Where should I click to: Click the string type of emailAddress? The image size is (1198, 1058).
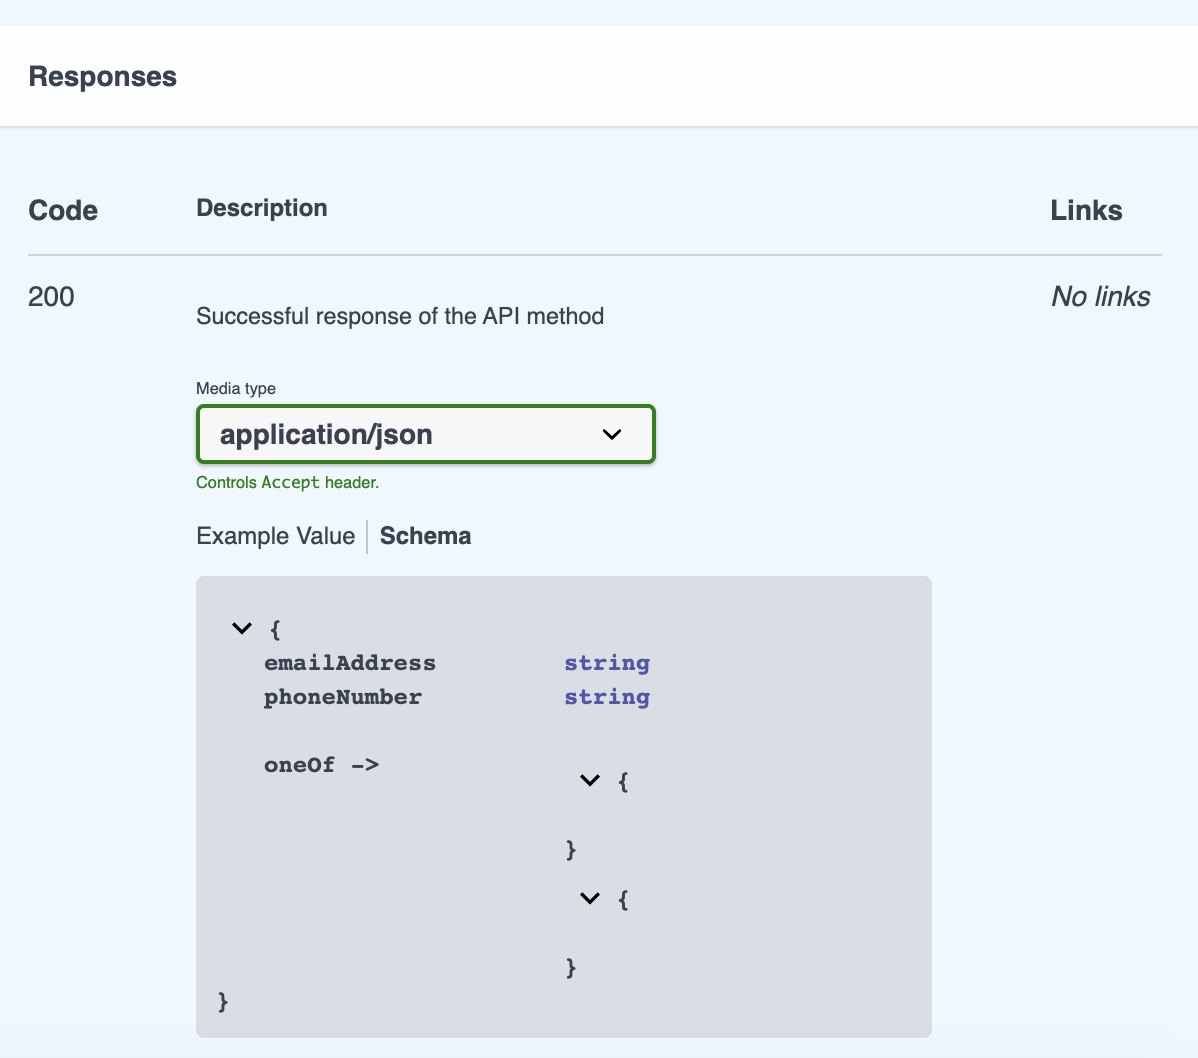tap(607, 662)
